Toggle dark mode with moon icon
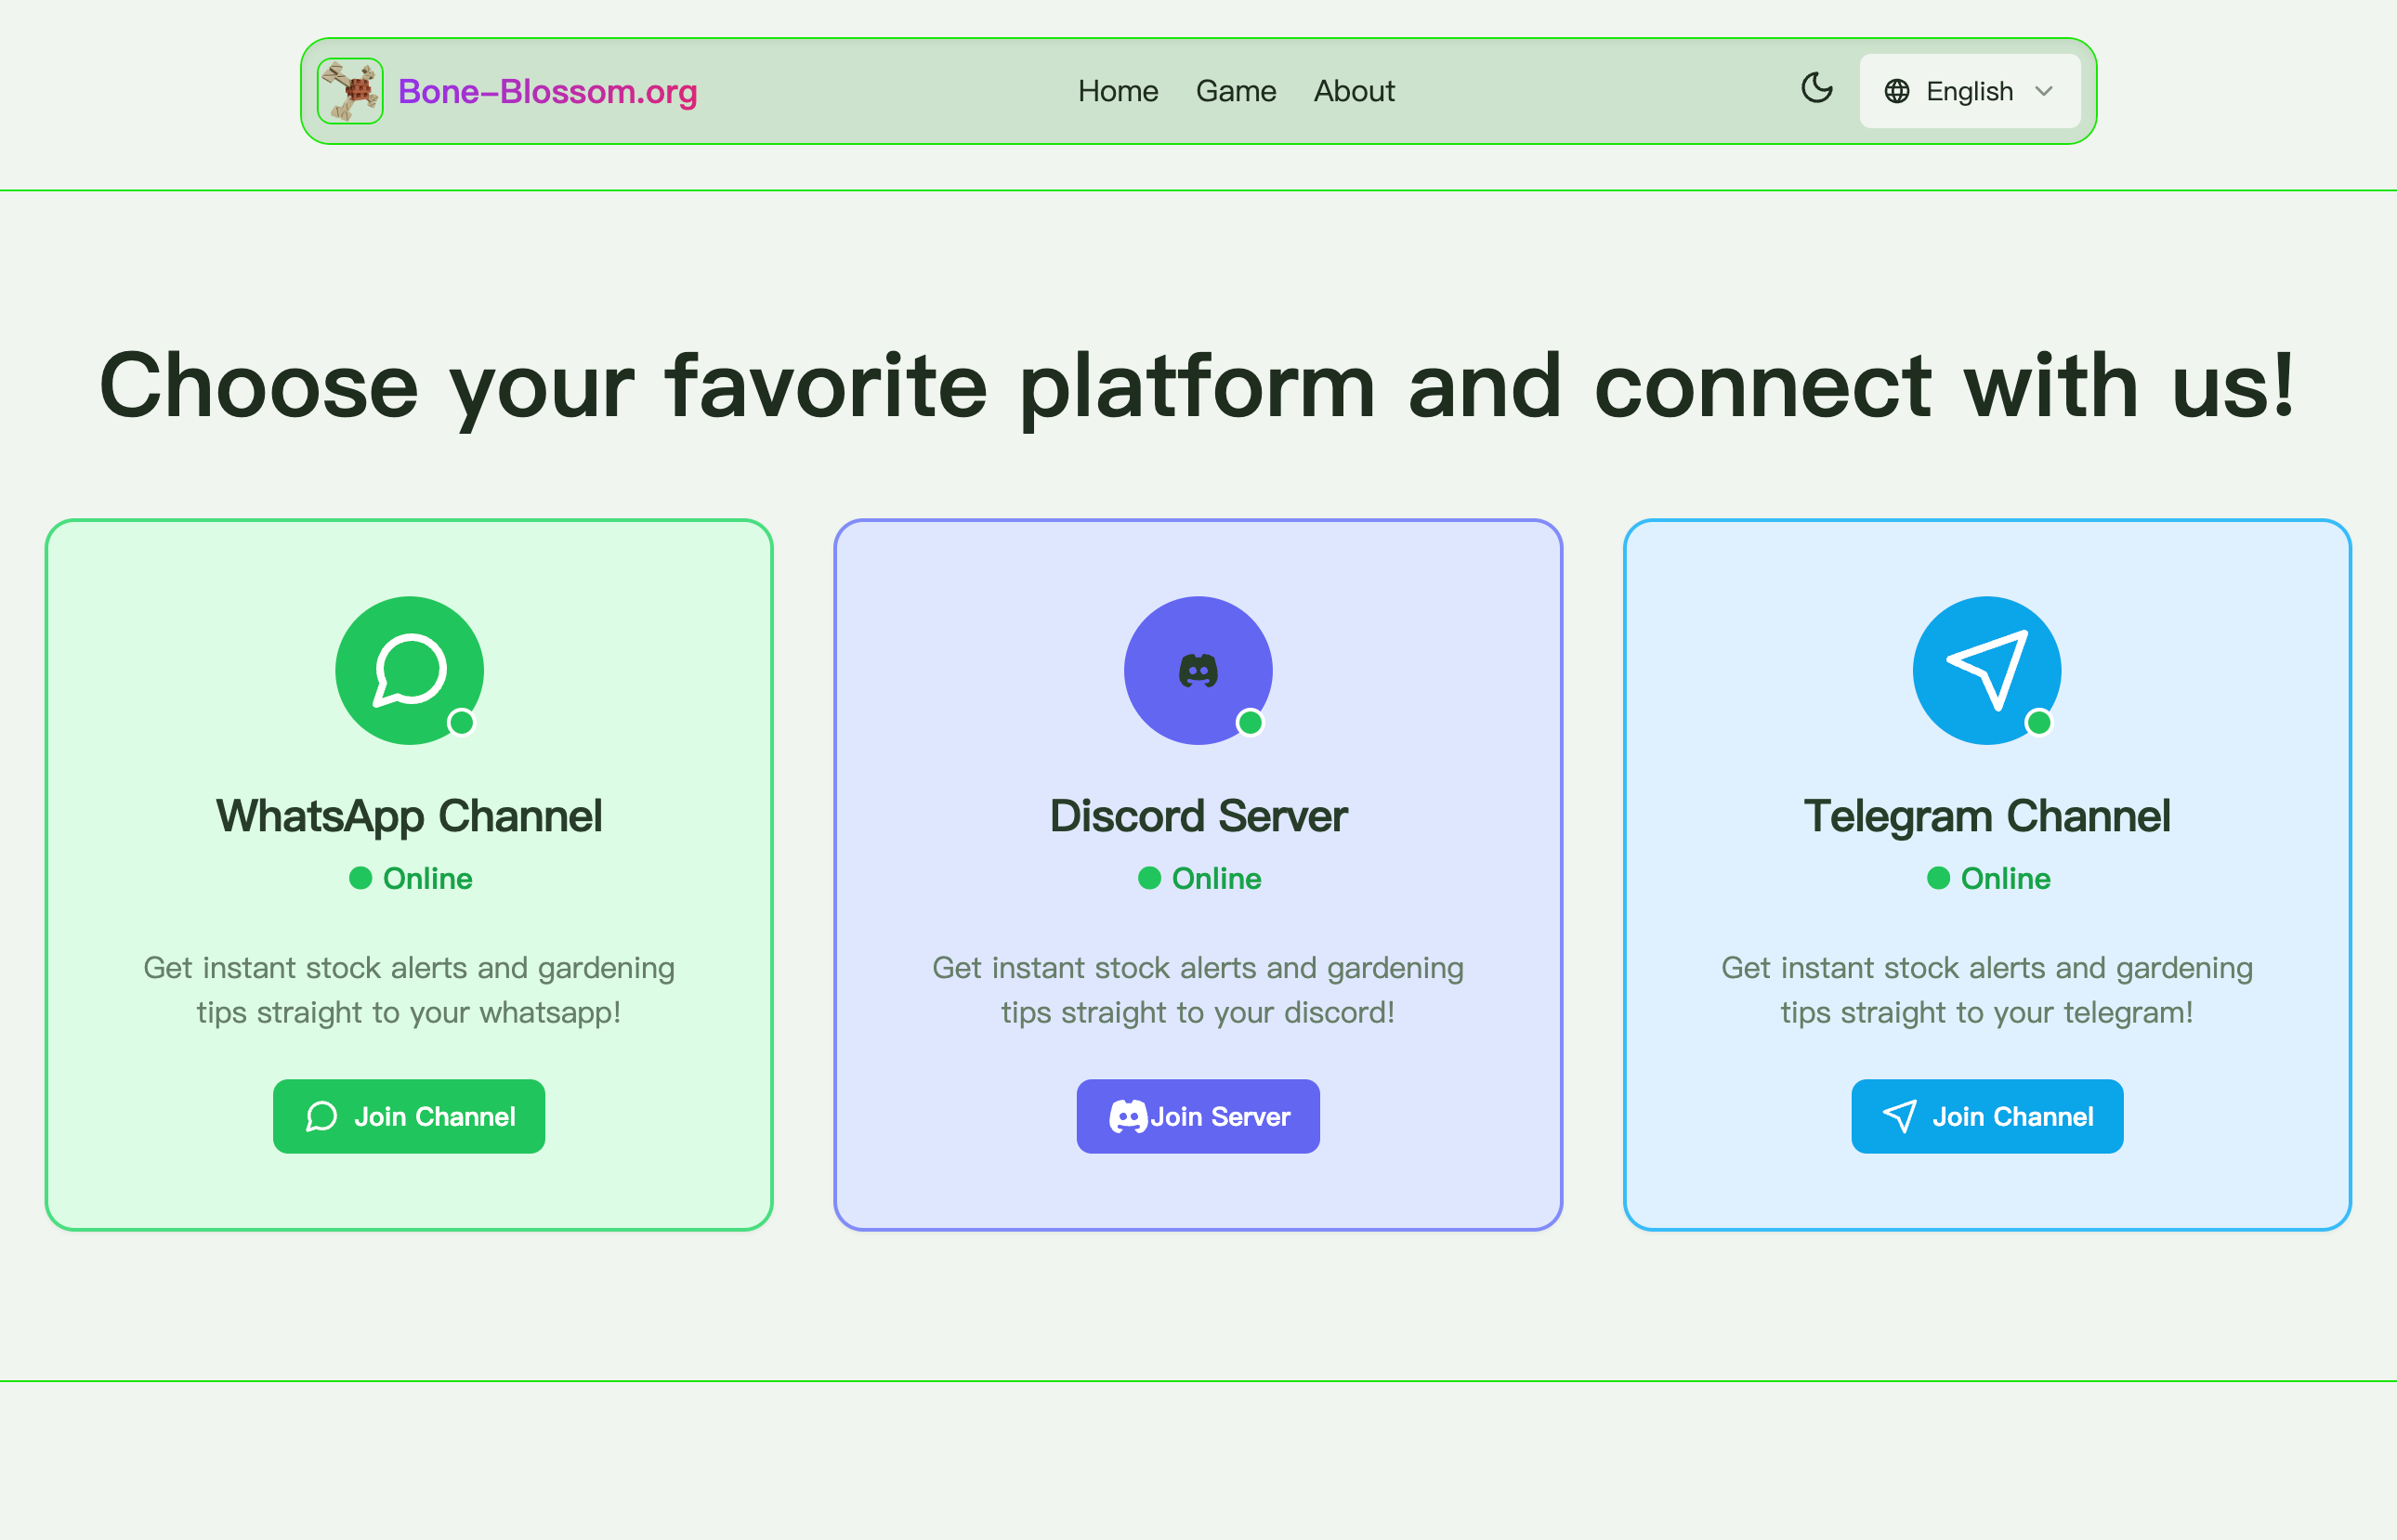Image resolution: width=2397 pixels, height=1540 pixels. tap(1816, 89)
